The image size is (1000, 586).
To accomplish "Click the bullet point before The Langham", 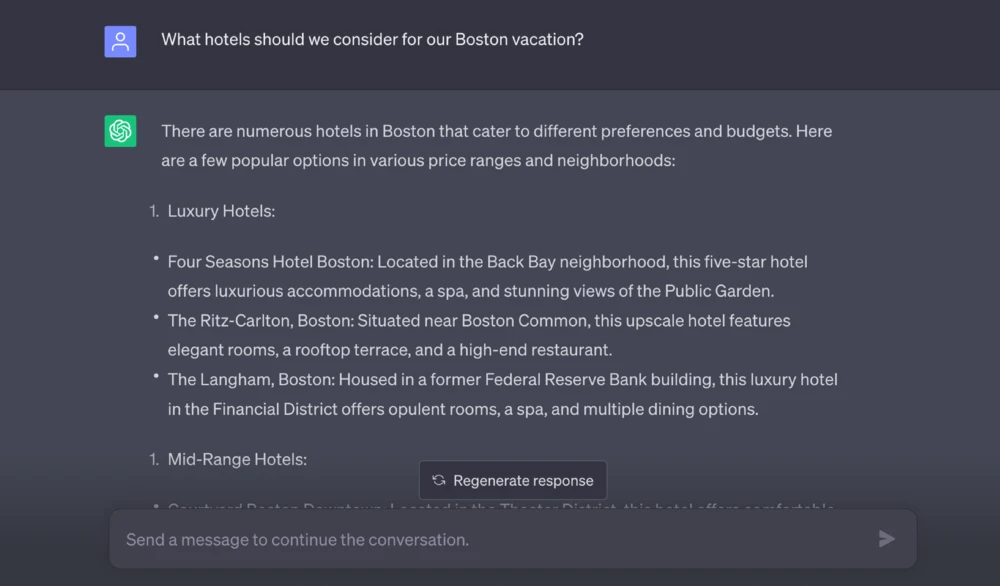I will (156, 377).
